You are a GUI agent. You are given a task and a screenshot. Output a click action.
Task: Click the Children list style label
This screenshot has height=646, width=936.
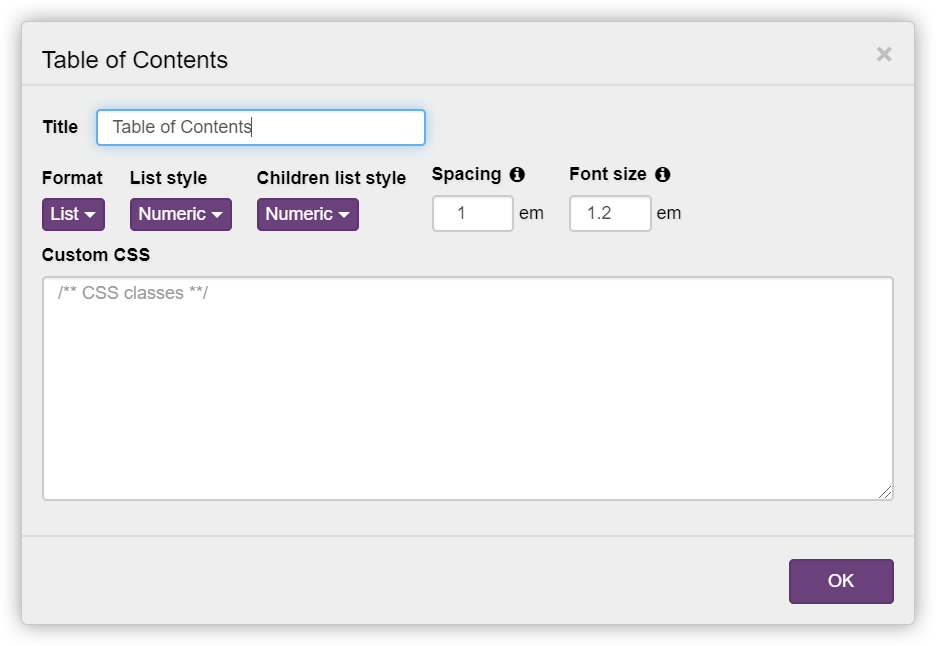coord(331,178)
